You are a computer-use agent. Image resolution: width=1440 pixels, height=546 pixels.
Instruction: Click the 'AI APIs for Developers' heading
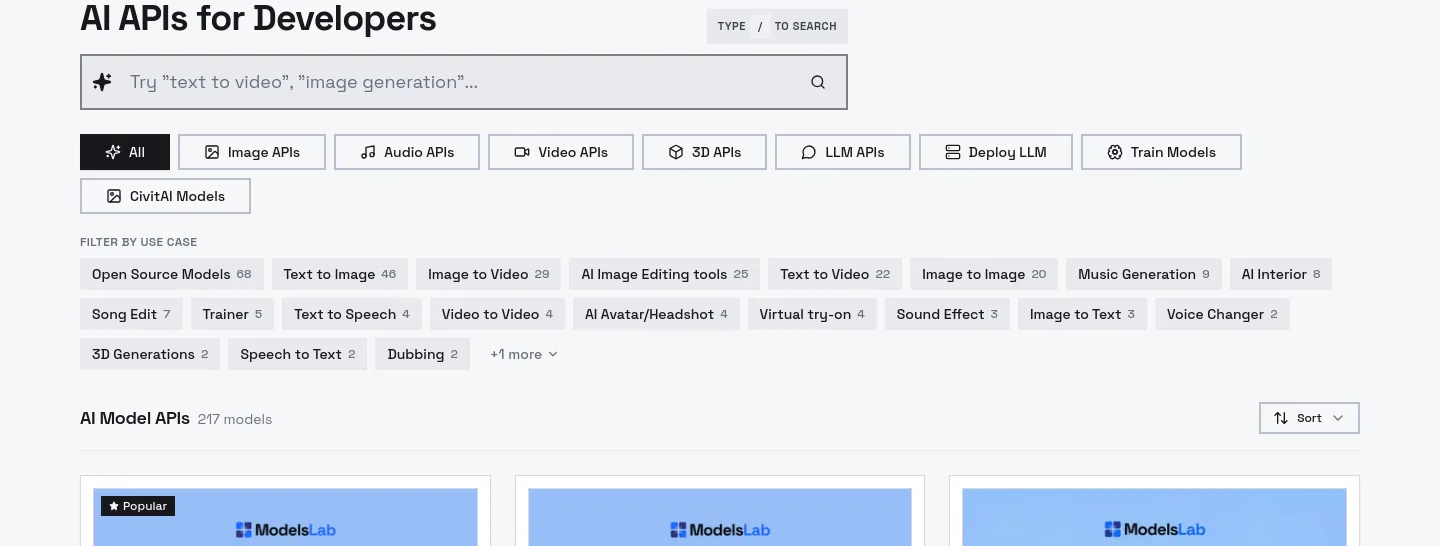pos(258,18)
